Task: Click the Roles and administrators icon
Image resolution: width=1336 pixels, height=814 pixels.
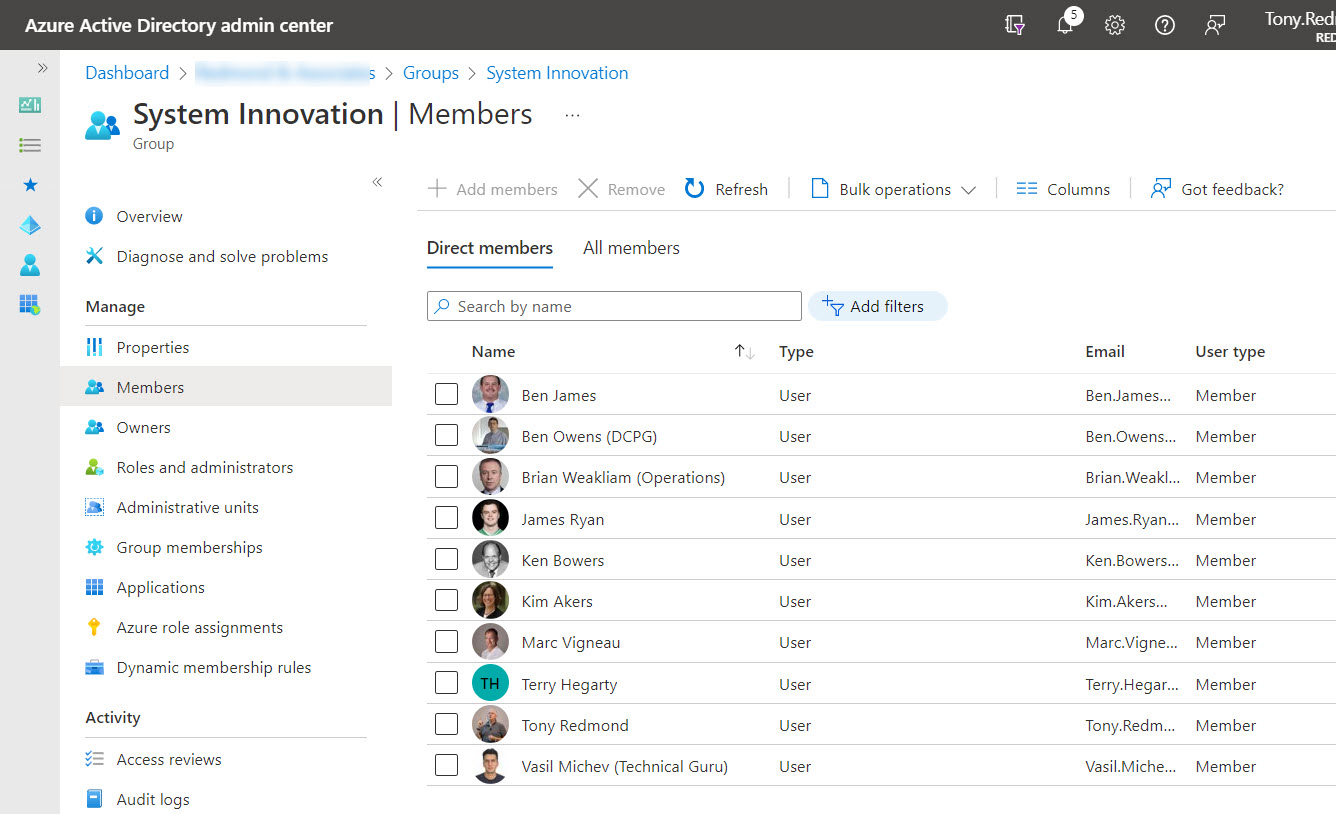Action: tap(94, 467)
